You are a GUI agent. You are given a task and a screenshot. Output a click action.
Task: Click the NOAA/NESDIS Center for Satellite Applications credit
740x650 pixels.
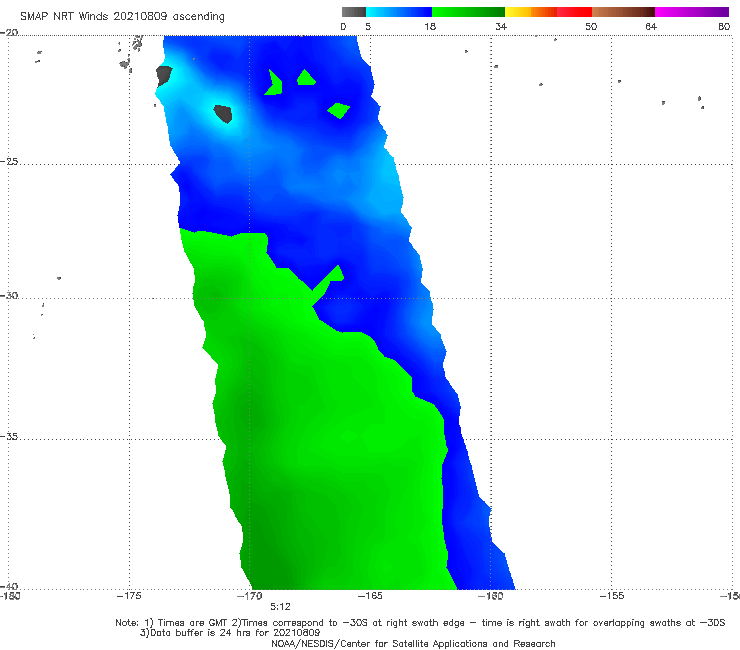coord(413,643)
